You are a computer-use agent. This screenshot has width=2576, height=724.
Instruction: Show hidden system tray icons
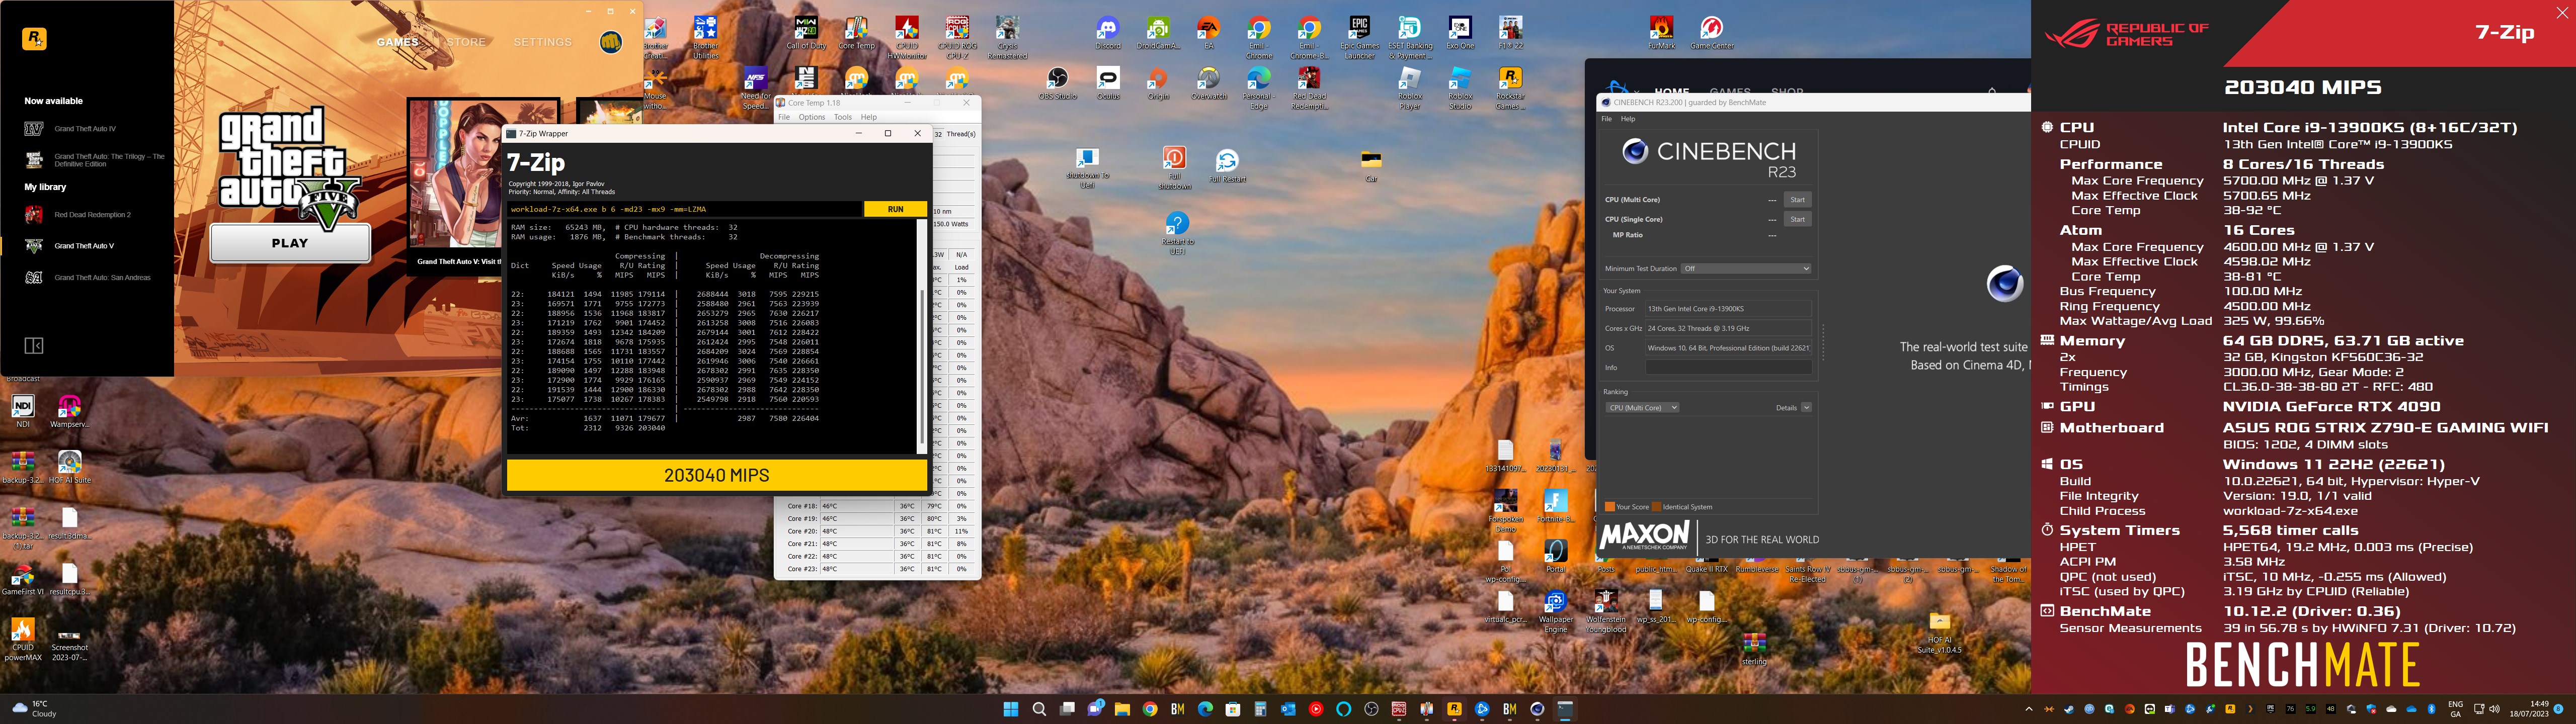pyautogui.click(x=2029, y=709)
